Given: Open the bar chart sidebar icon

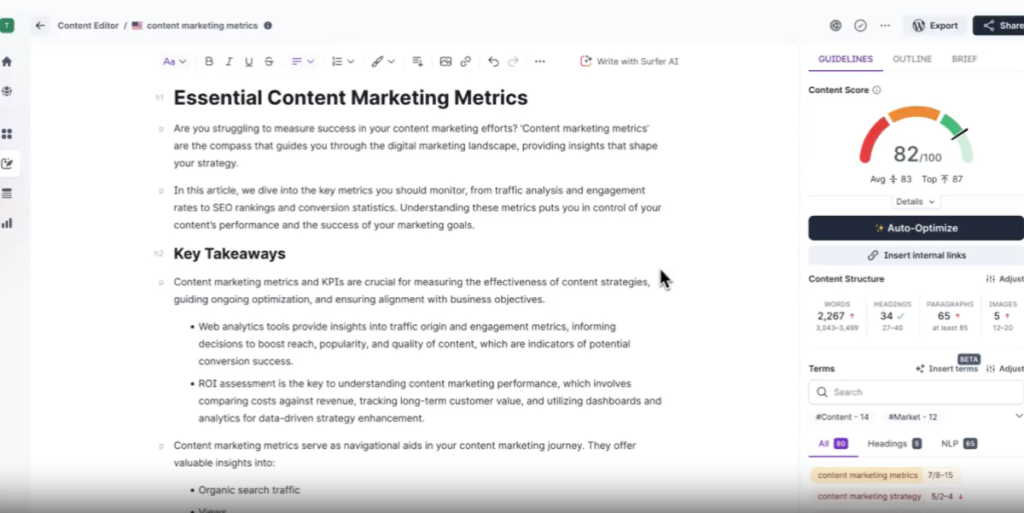Looking at the screenshot, I should 7,223.
